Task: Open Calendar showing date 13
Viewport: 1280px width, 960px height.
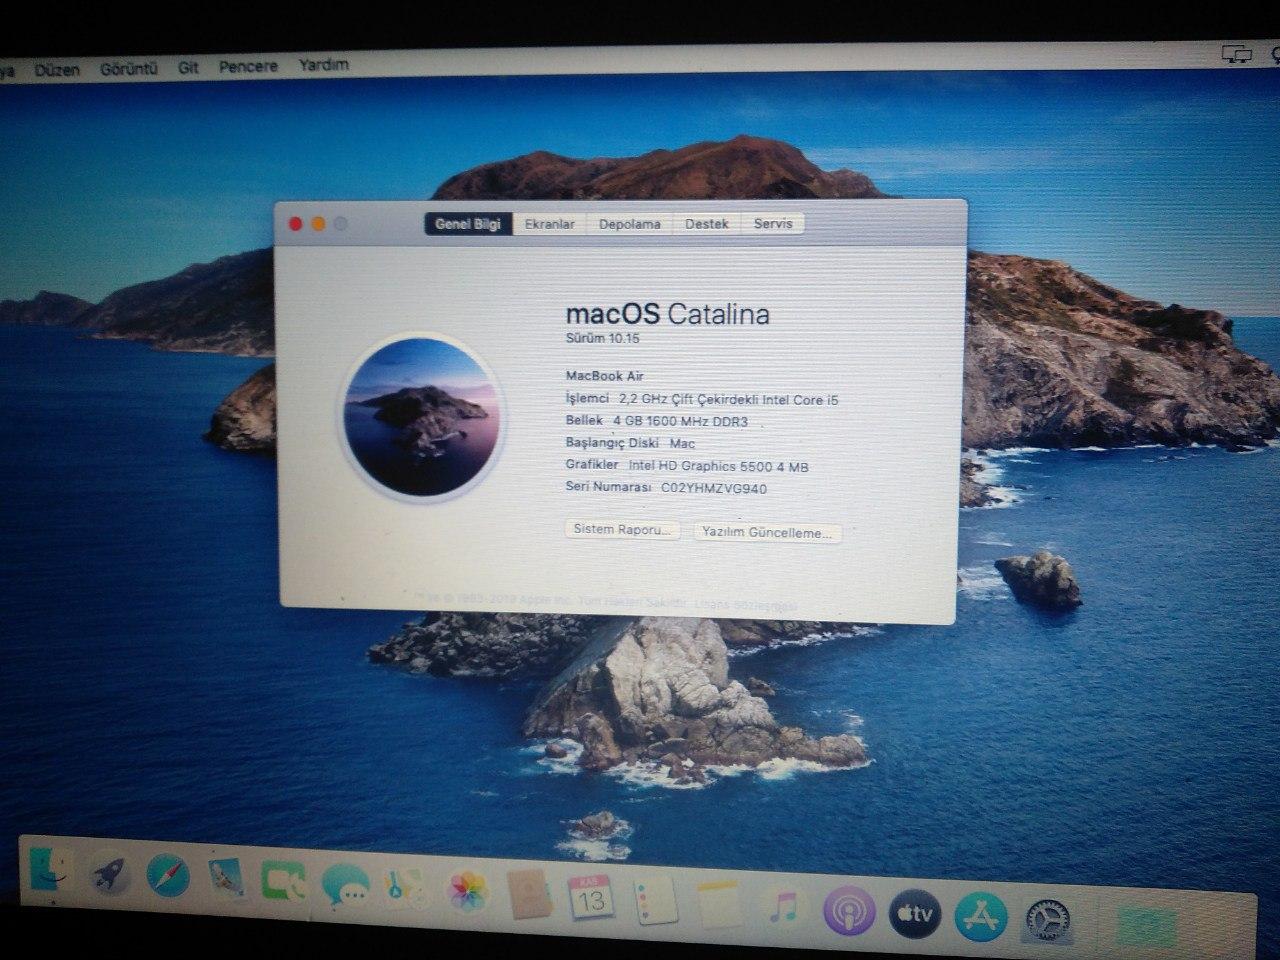Action: 591,897
